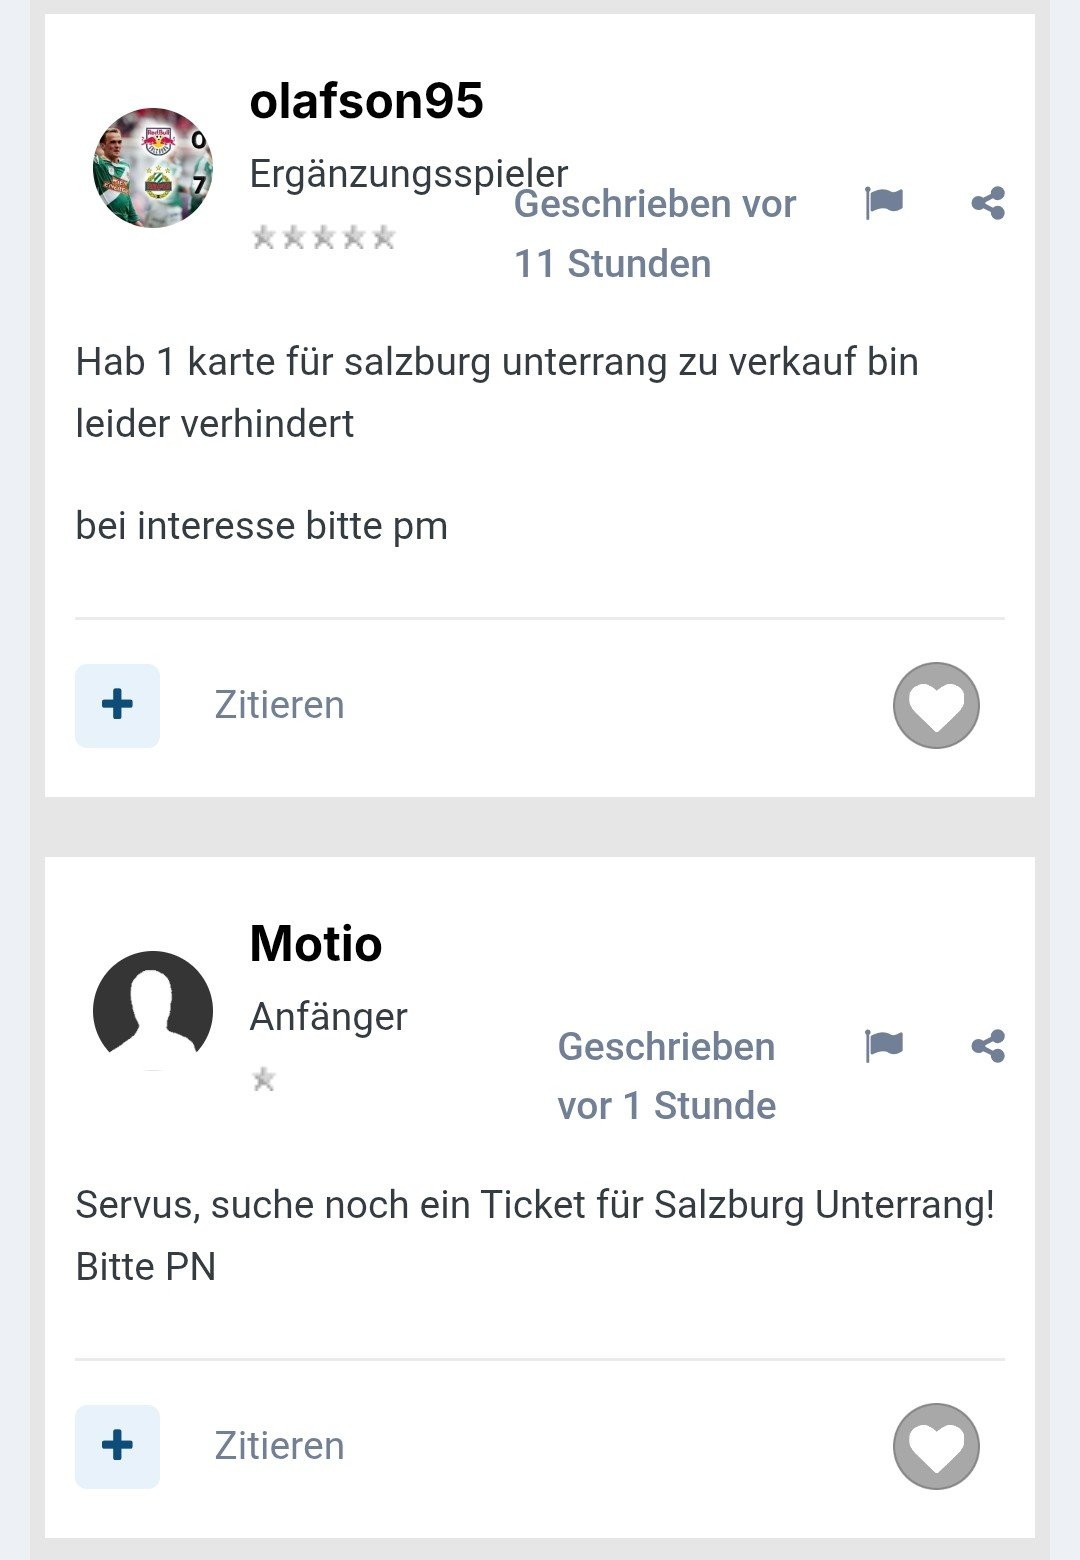This screenshot has width=1080, height=1560.
Task: Open the "Geschrieben vor 11 Stunden" timestamp link
Action: 654,234
